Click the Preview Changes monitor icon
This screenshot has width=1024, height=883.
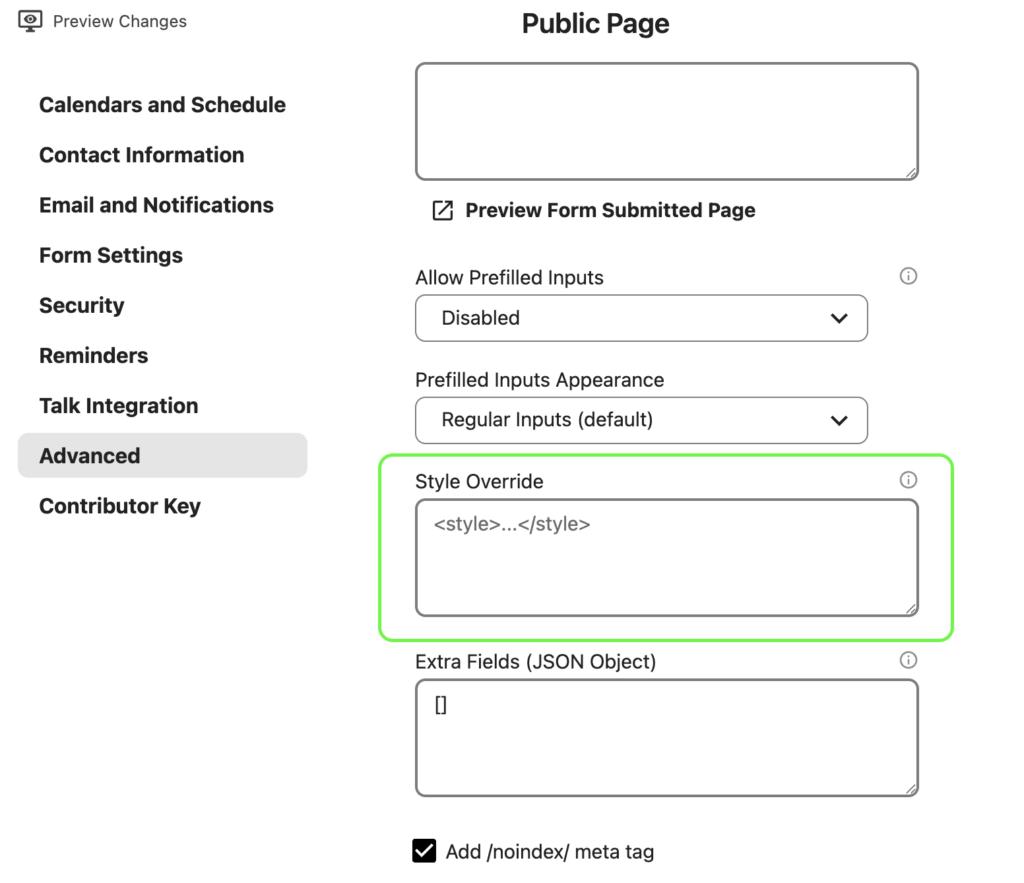pos(30,21)
